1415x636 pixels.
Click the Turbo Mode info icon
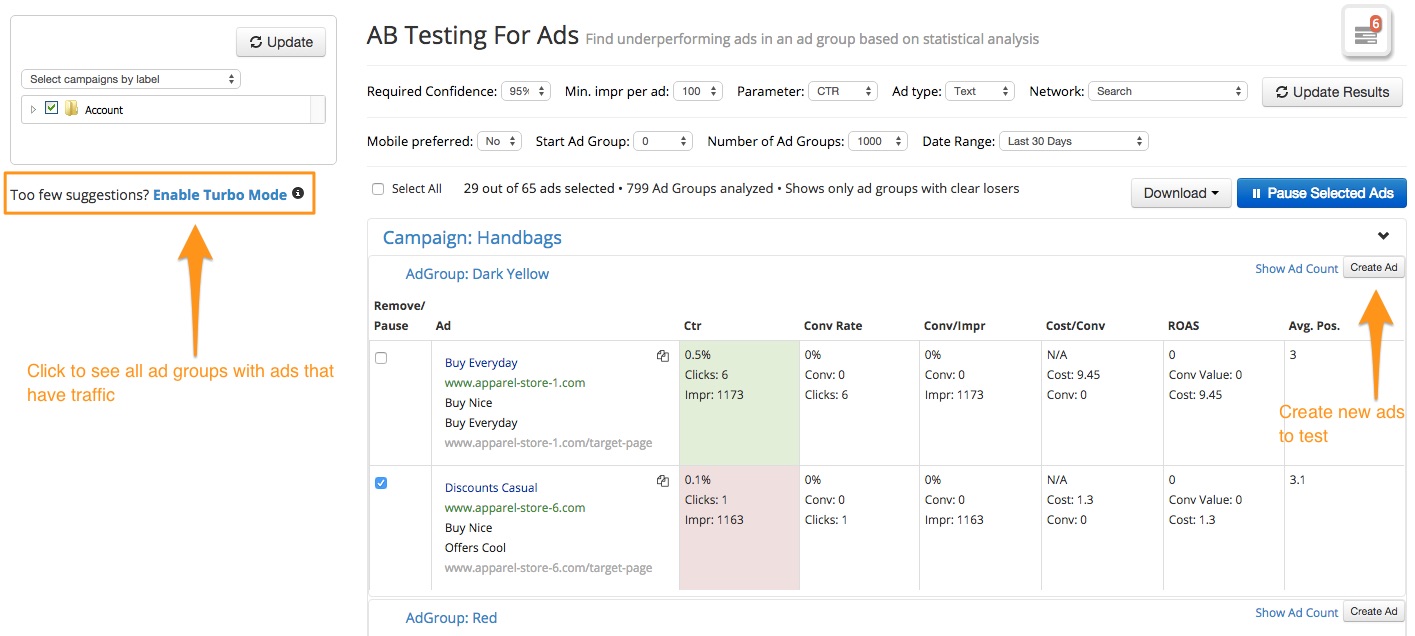[x=298, y=194]
